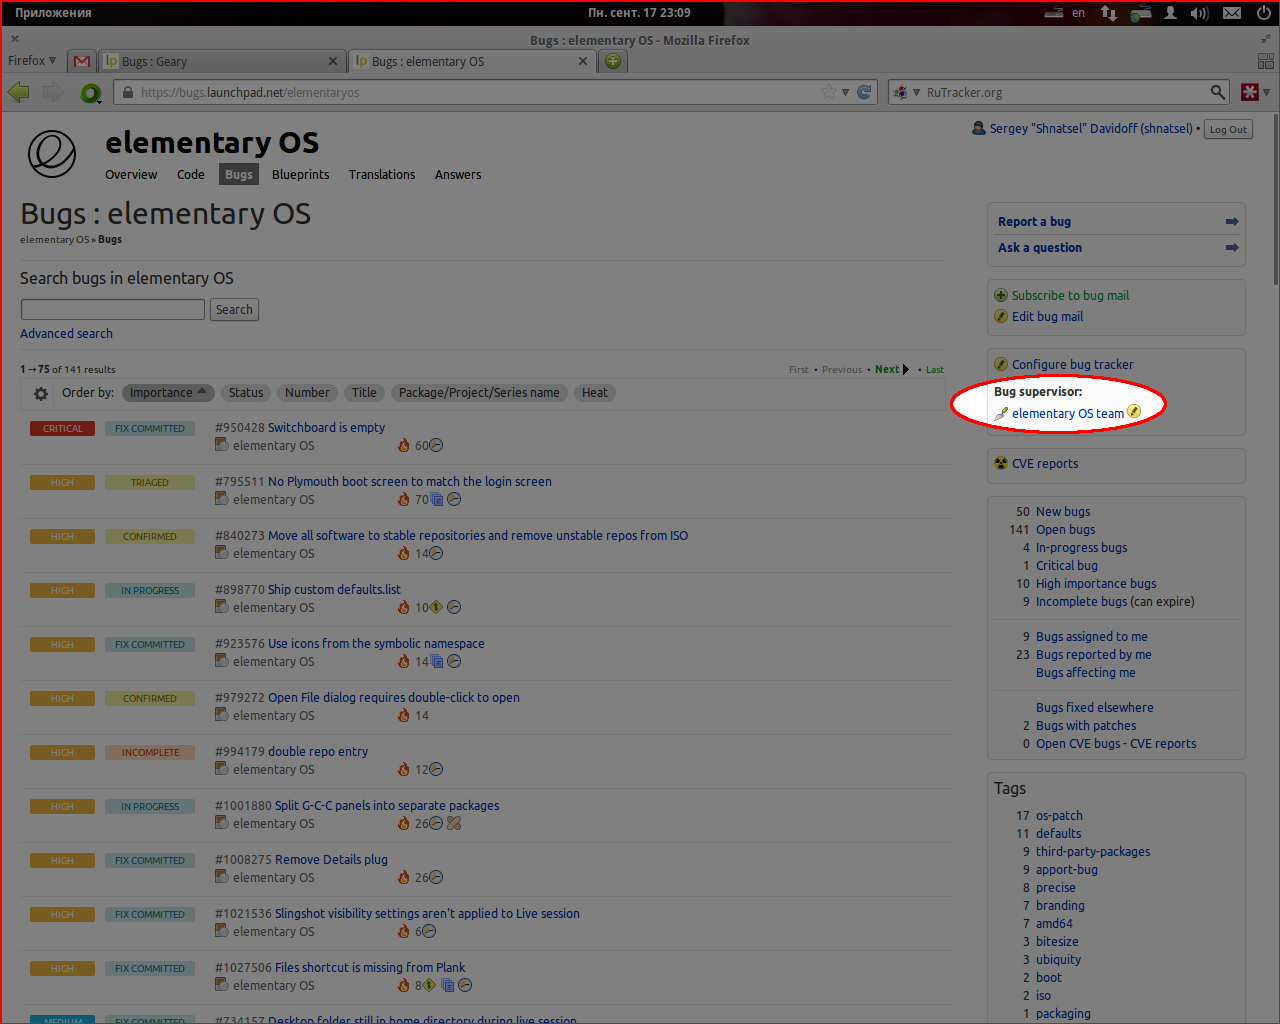Screen dimensions: 1280x1024
Task: Click the Gmail pinned tab icon
Action: [82, 61]
